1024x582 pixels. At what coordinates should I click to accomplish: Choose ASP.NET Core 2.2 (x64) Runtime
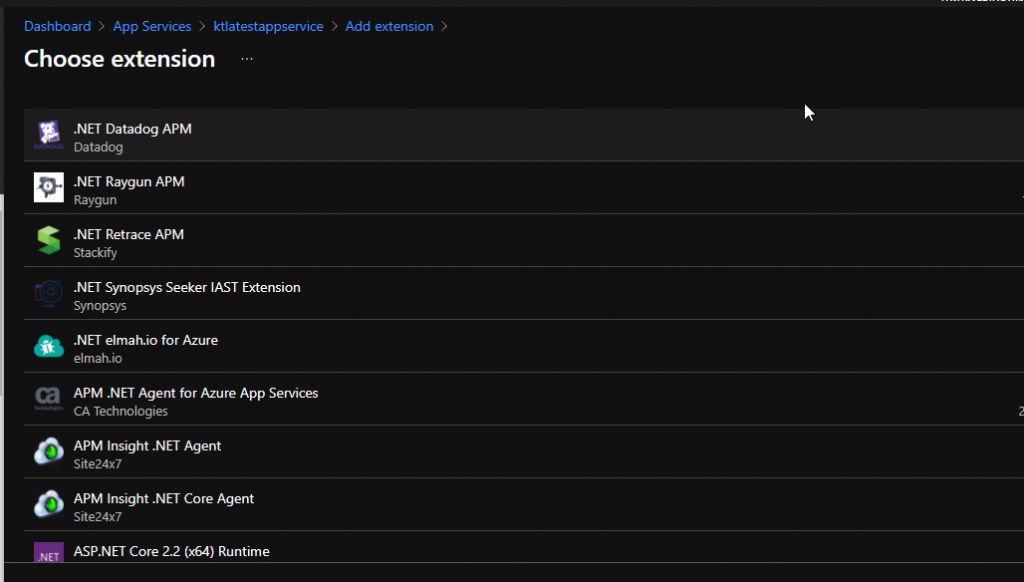tap(172, 551)
